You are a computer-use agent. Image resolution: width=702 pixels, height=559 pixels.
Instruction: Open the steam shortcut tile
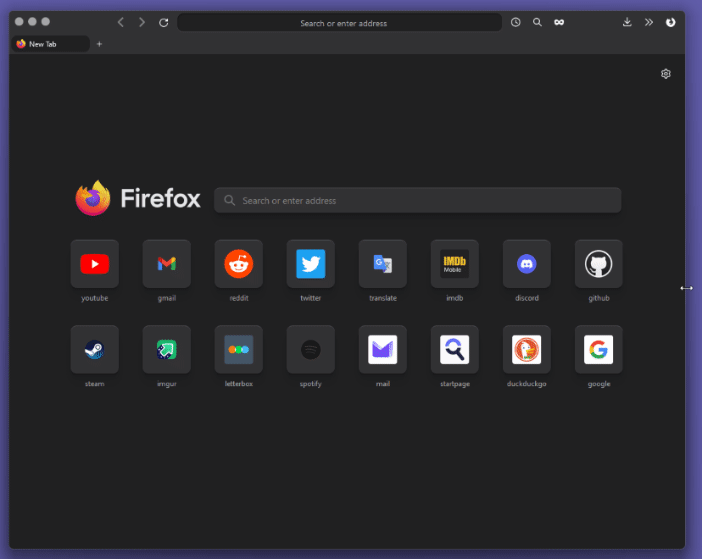94,350
